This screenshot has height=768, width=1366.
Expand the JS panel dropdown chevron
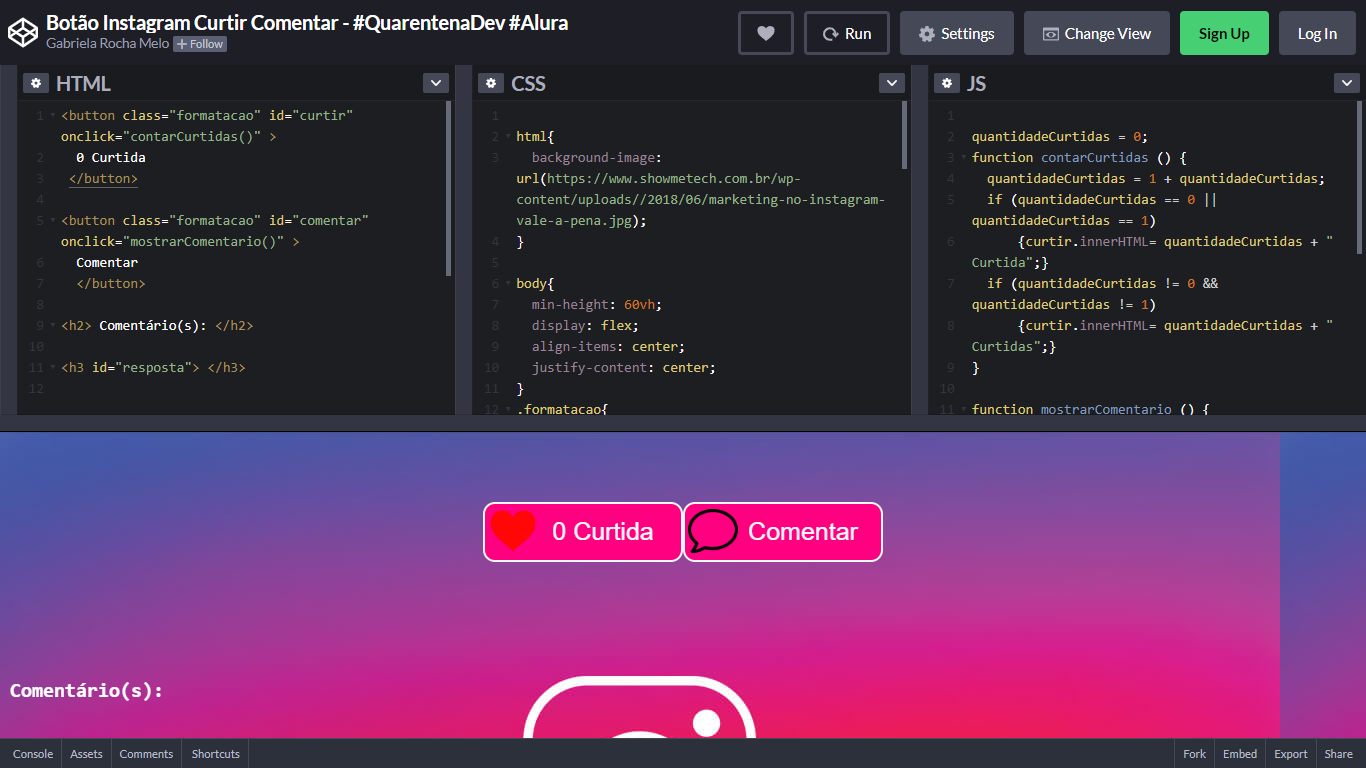tap(1346, 83)
